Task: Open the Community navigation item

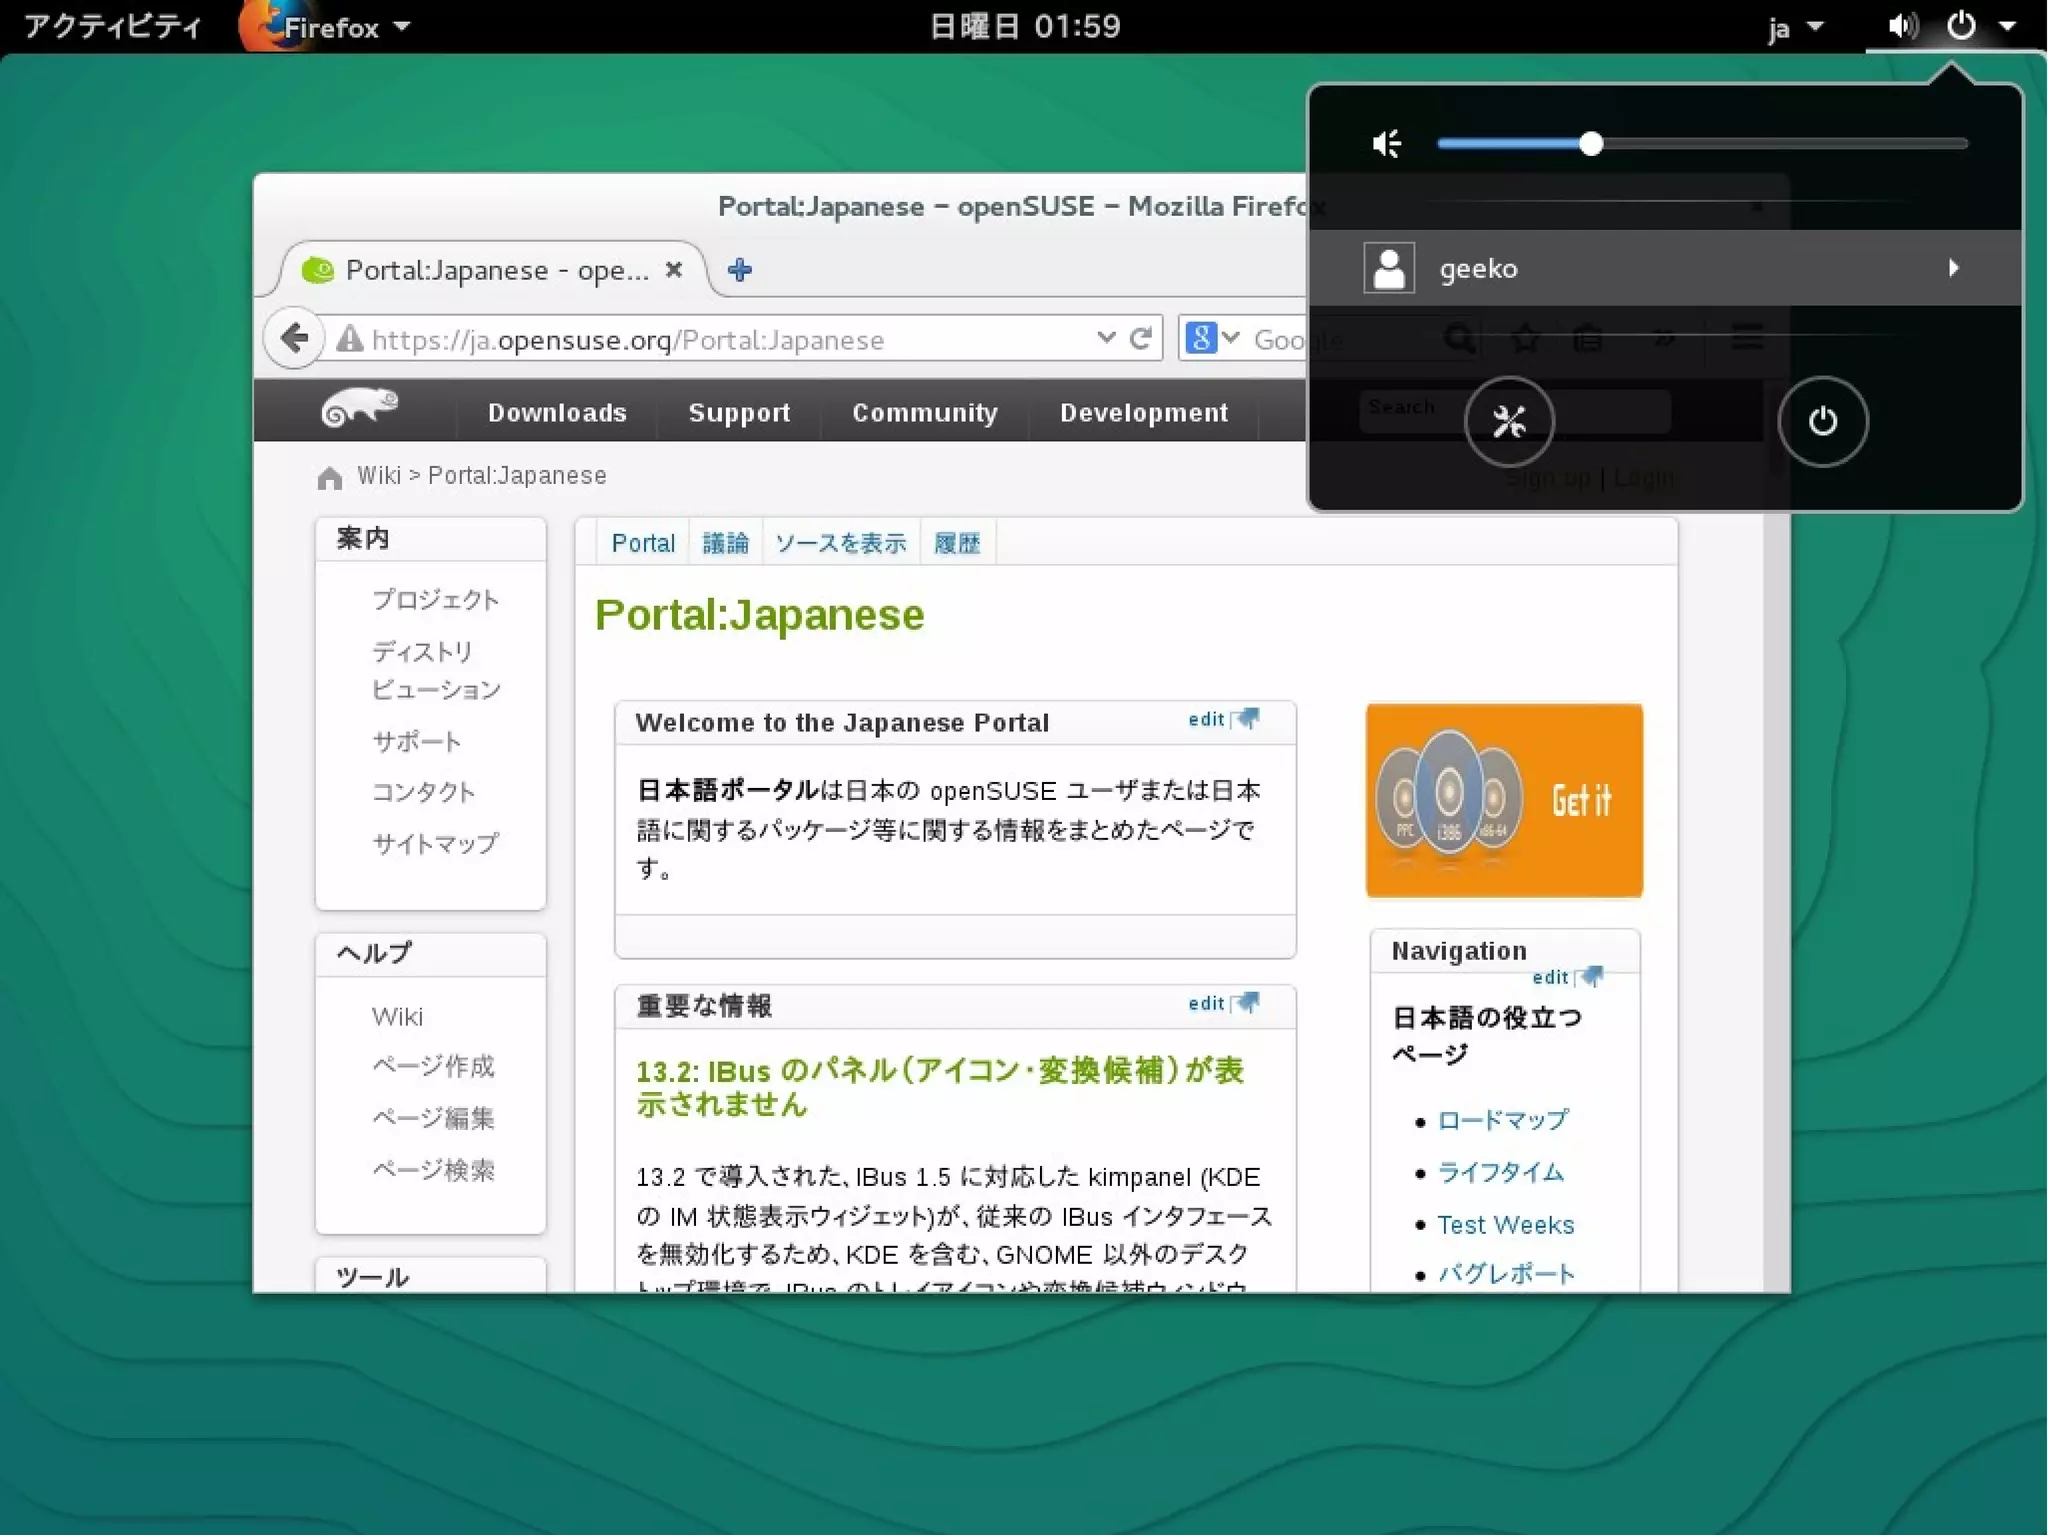Action: [925, 413]
